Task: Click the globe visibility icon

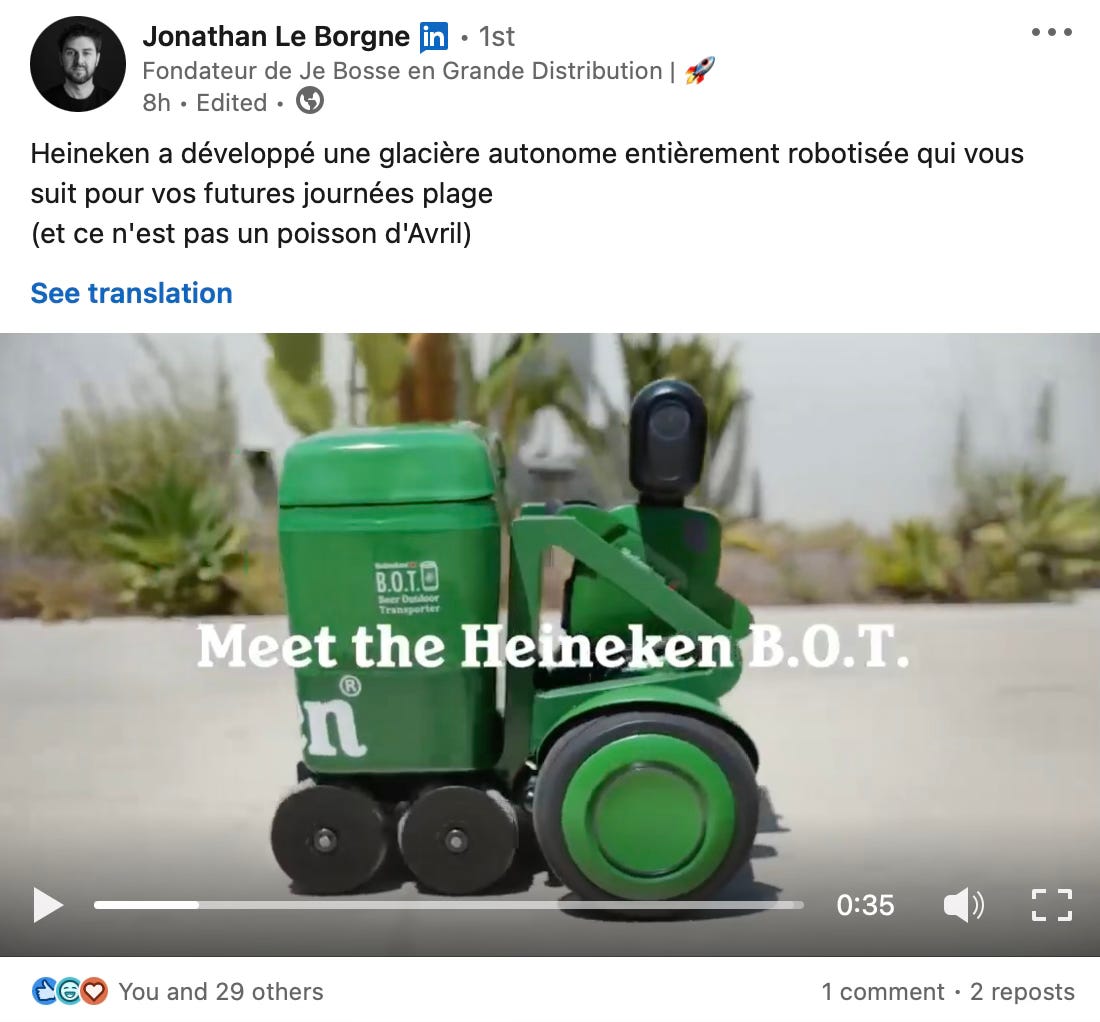Action: [x=309, y=101]
